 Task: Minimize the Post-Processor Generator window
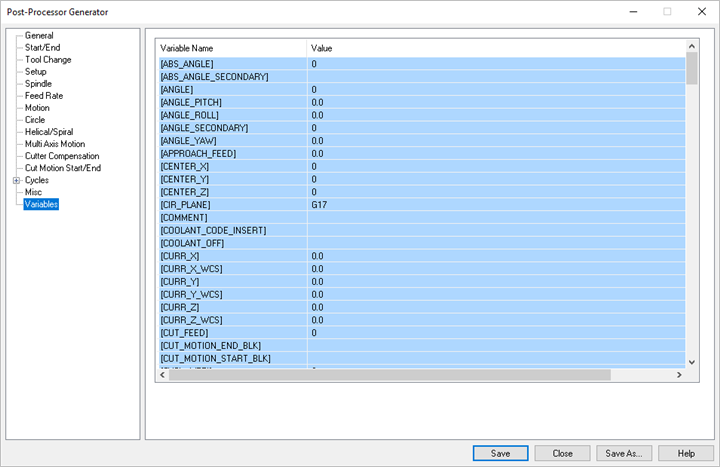click(633, 12)
